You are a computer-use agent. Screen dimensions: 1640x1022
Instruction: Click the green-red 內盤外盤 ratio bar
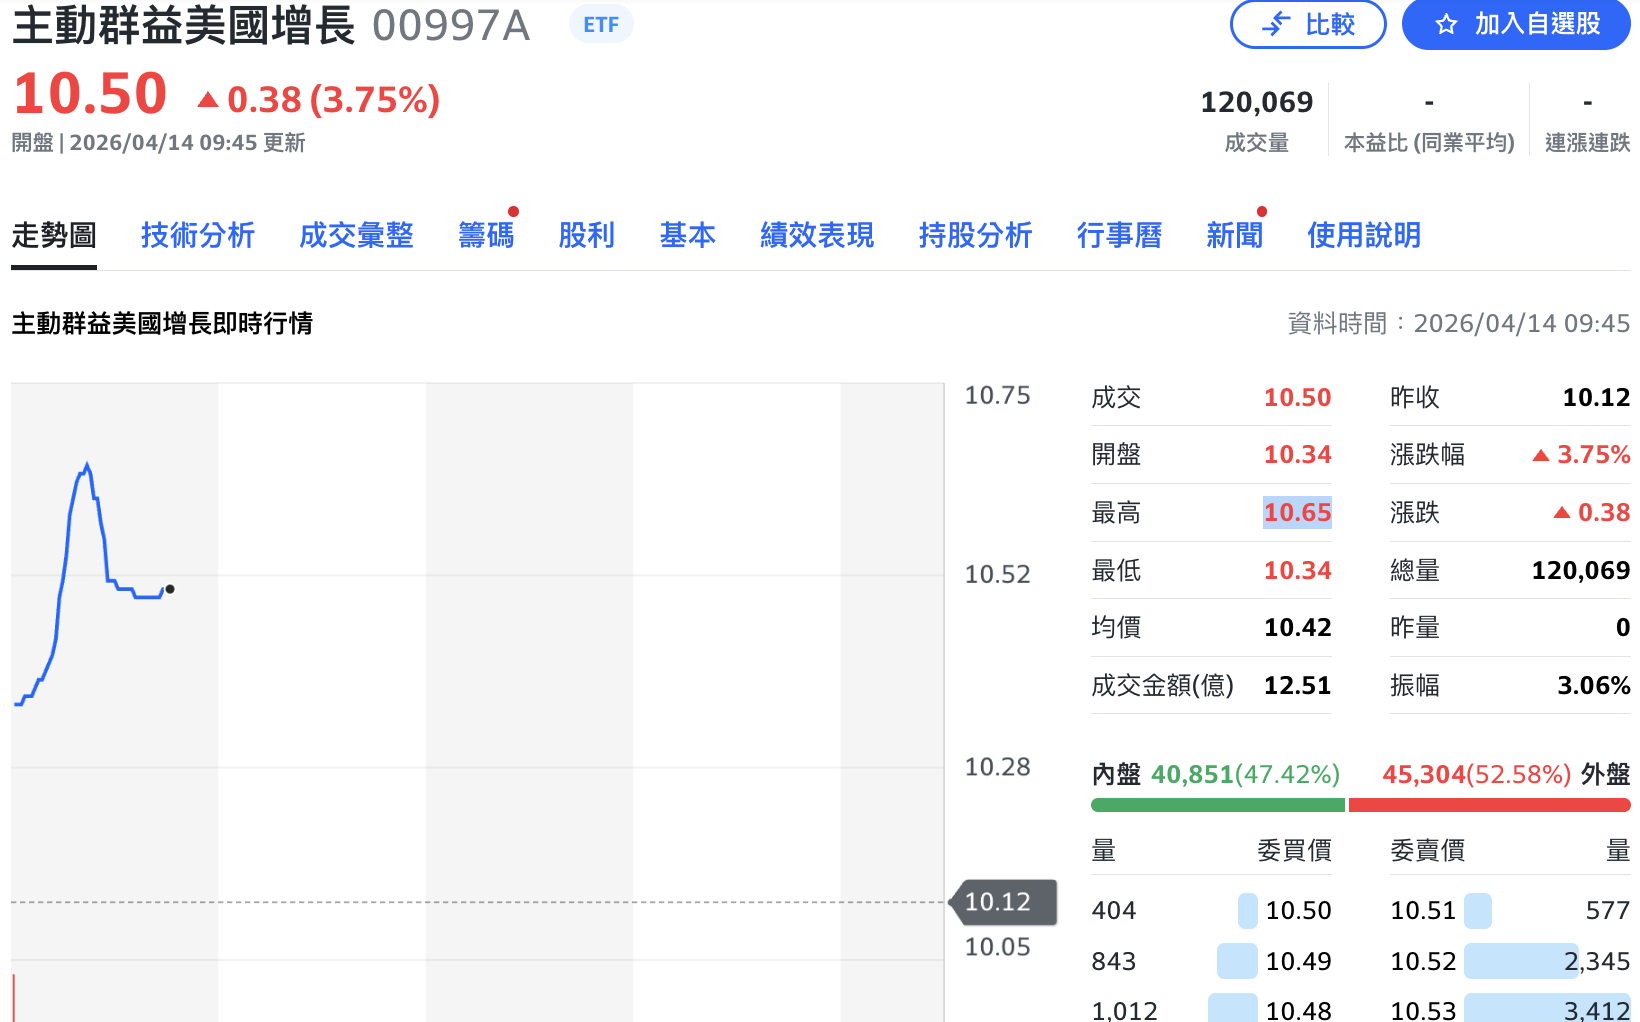tap(1360, 803)
